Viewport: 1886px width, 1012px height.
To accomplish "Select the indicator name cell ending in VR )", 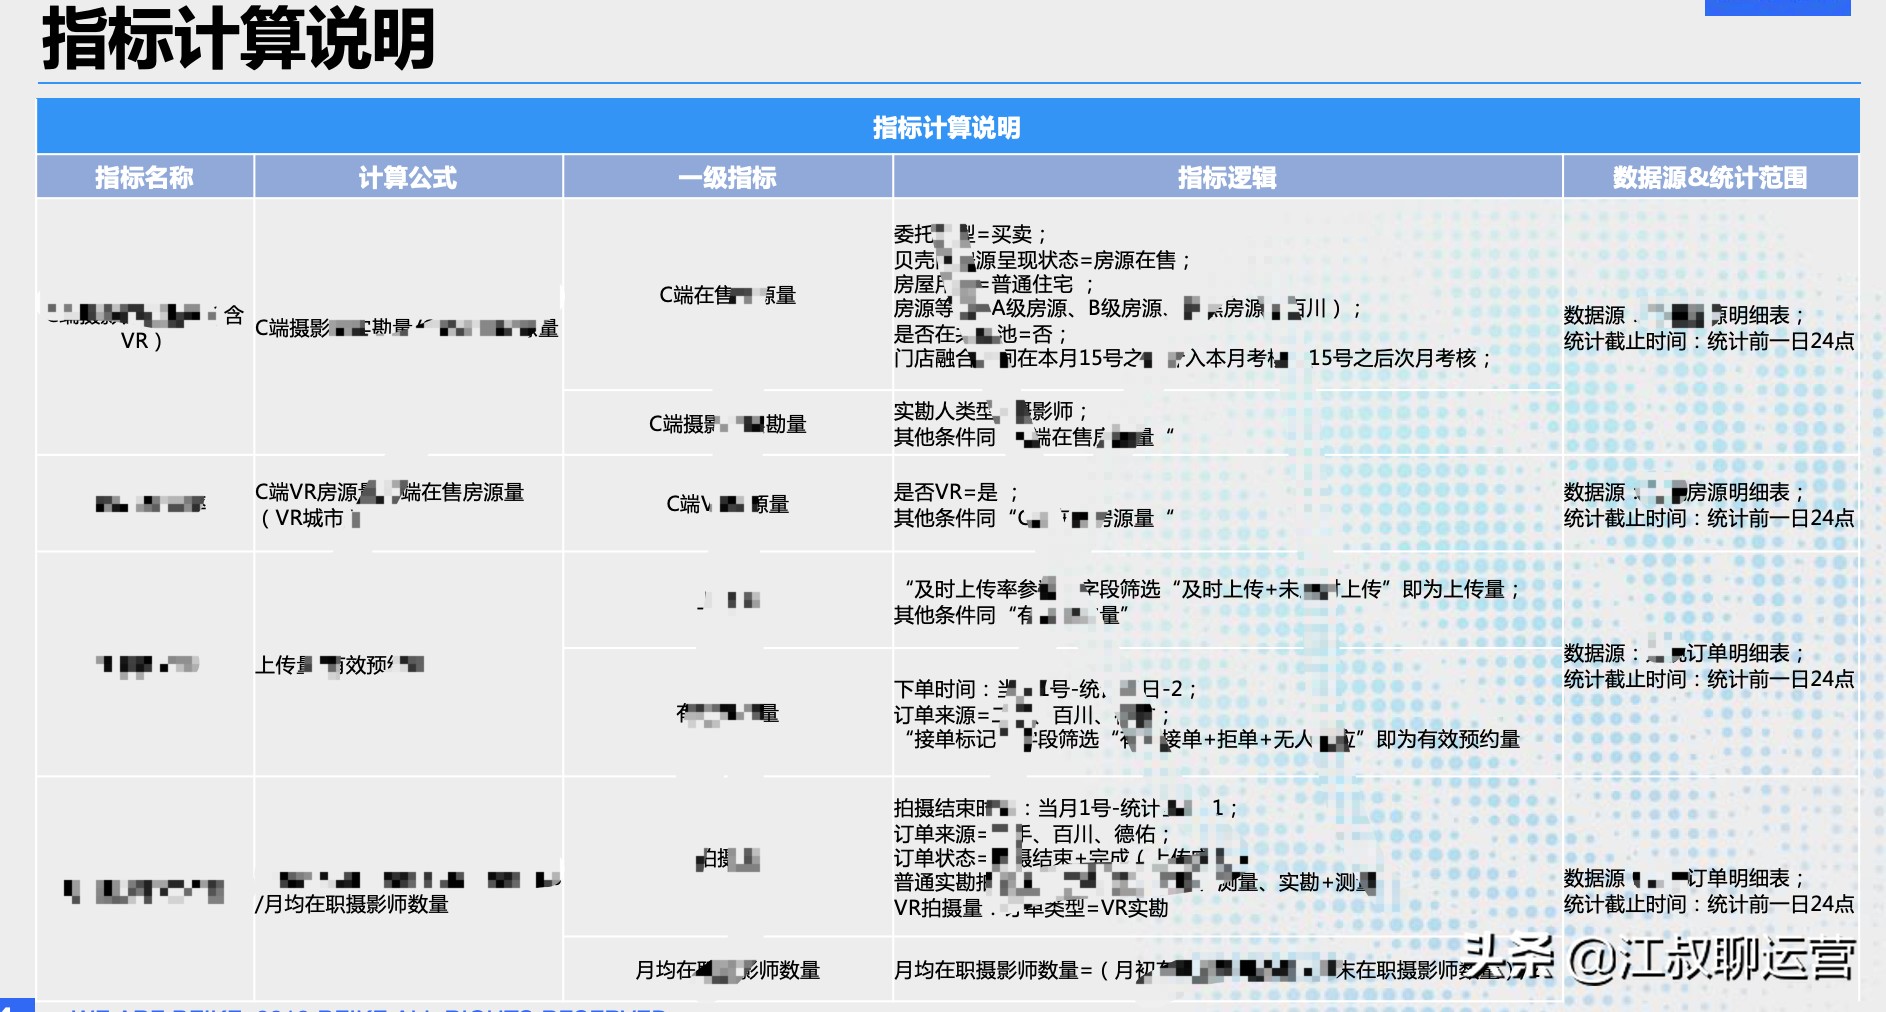I will 144,327.
